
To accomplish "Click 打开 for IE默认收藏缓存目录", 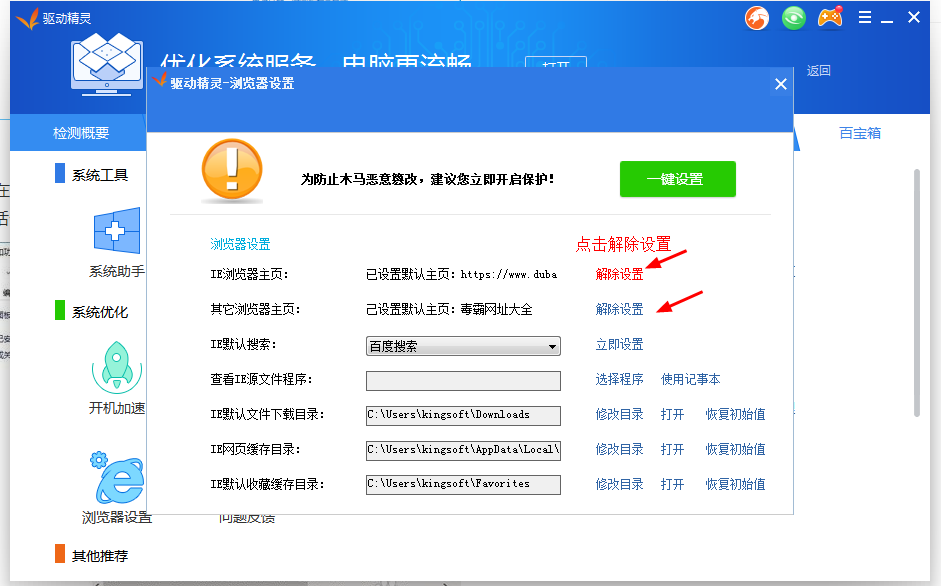I will point(672,484).
